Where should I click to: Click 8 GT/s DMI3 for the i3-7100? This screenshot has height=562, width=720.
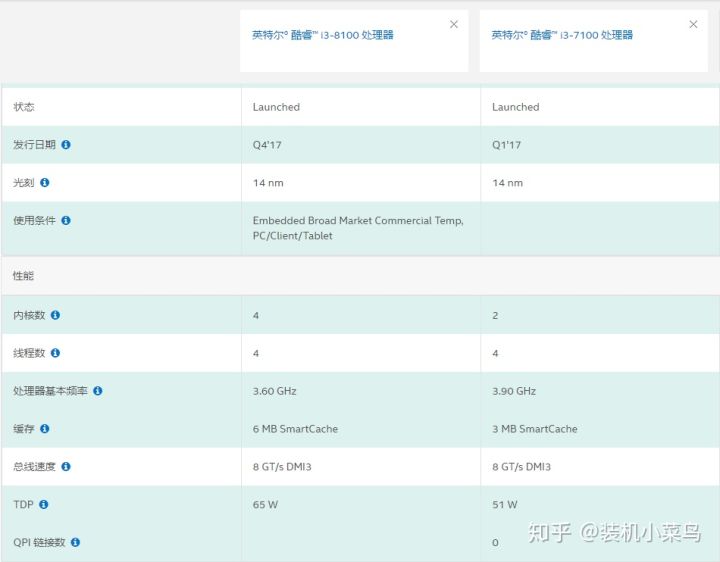pyautogui.click(x=521, y=467)
